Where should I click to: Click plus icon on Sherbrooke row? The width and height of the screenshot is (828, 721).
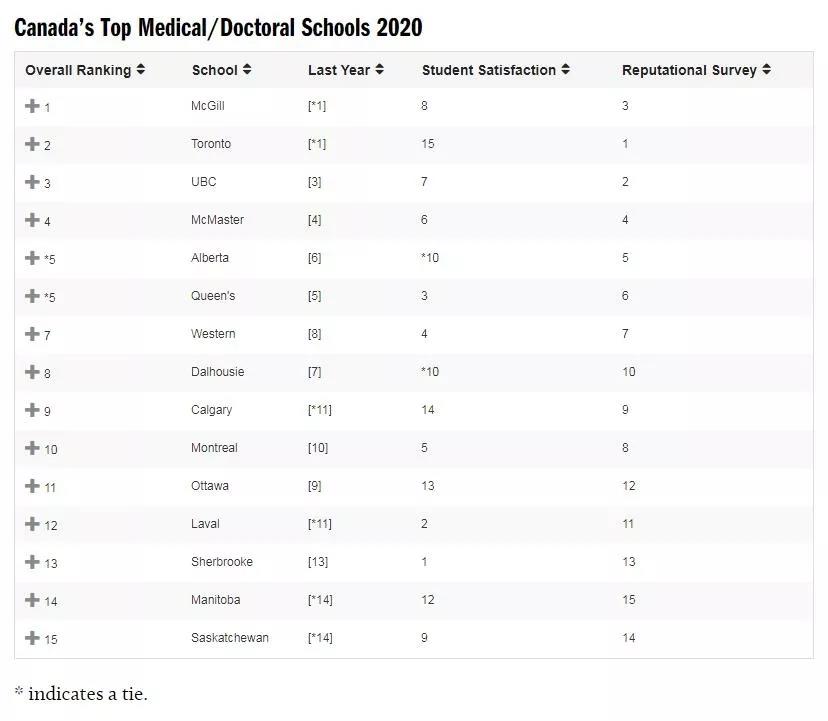click(32, 562)
